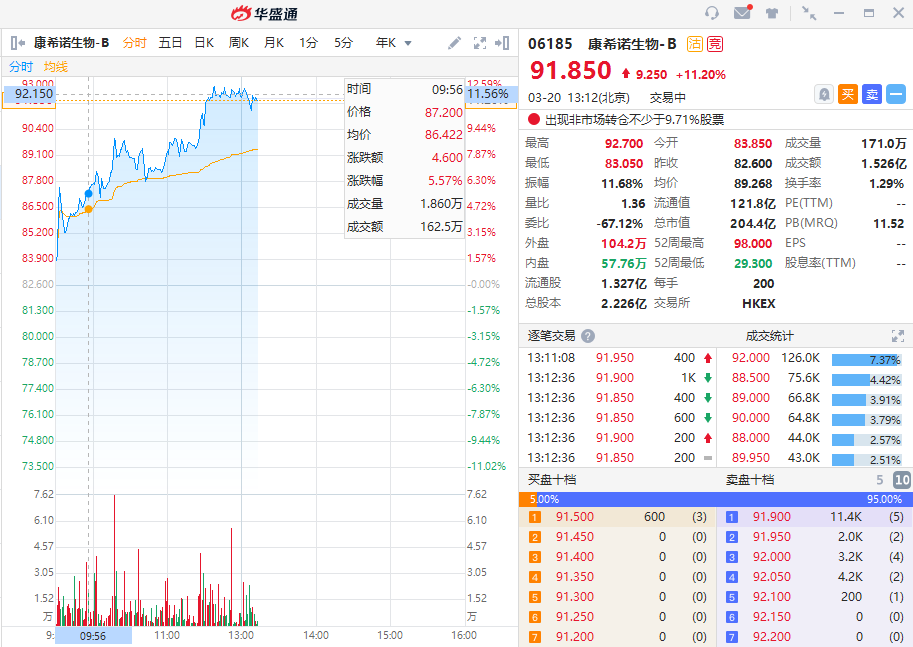The image size is (913, 647).
Task: Click the 11.56% percent axis label
Action: (491, 94)
